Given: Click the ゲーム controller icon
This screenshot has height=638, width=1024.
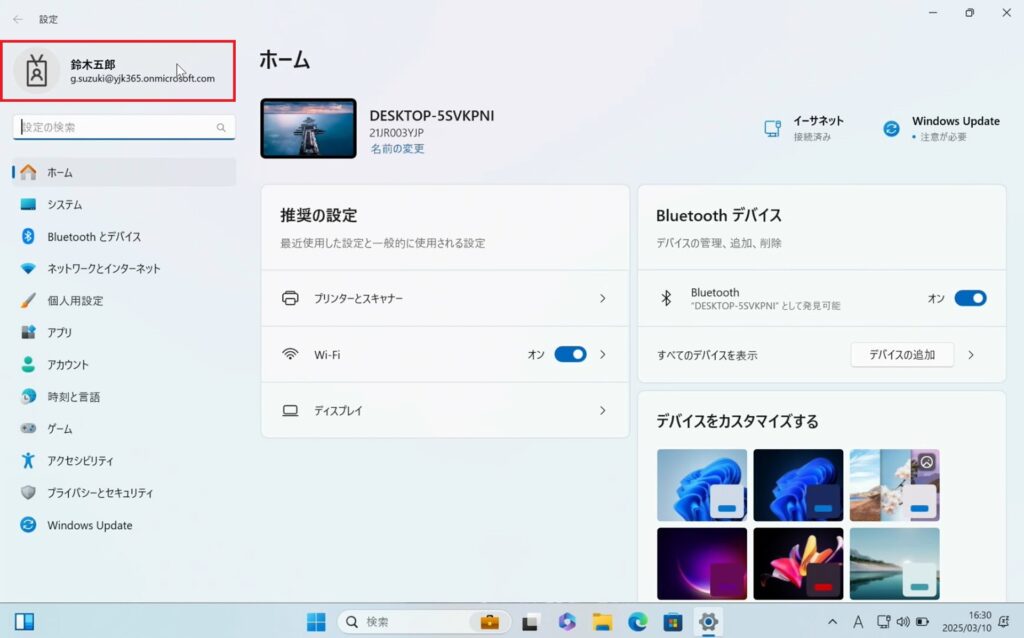Looking at the screenshot, I should [28, 428].
